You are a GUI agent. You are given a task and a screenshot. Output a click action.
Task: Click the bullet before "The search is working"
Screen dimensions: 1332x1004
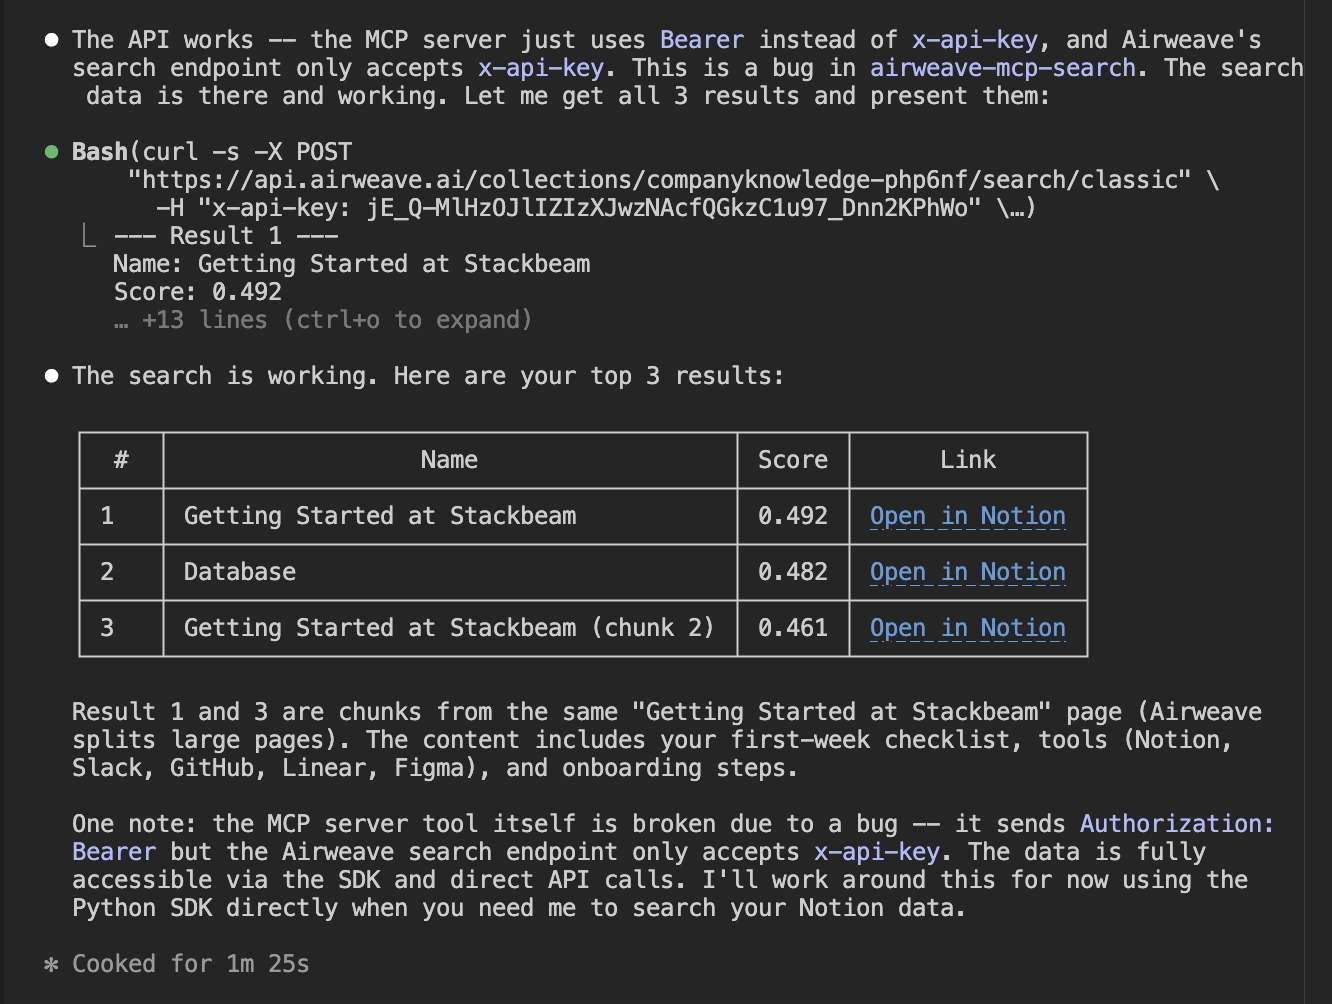click(x=51, y=376)
